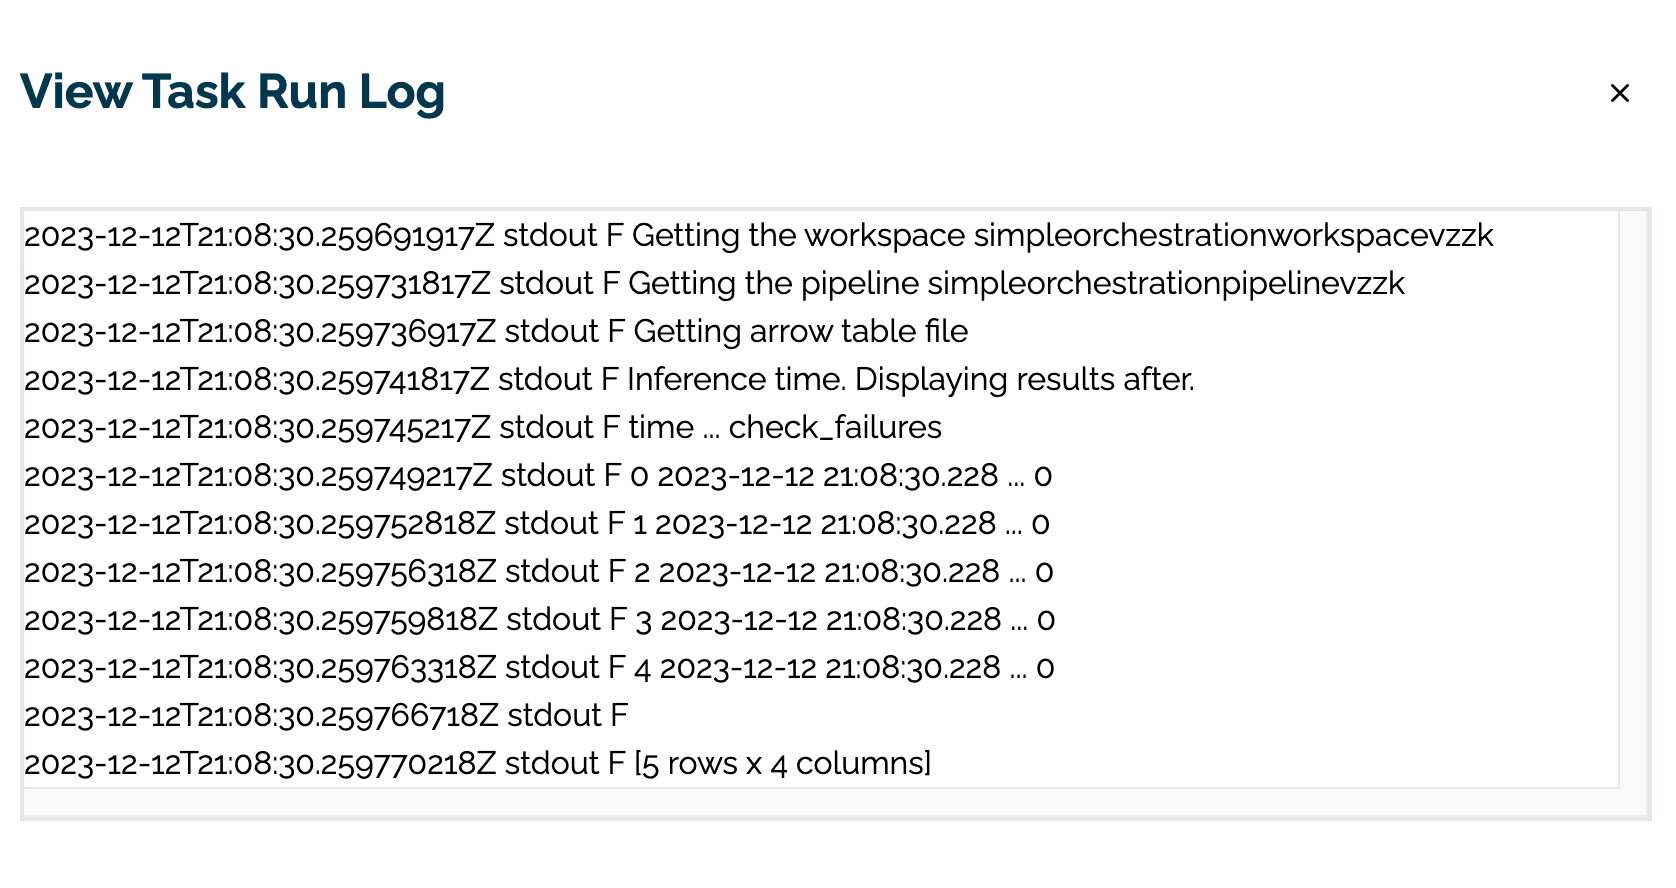
Task: Select the row 4 result entry
Action: point(539,667)
